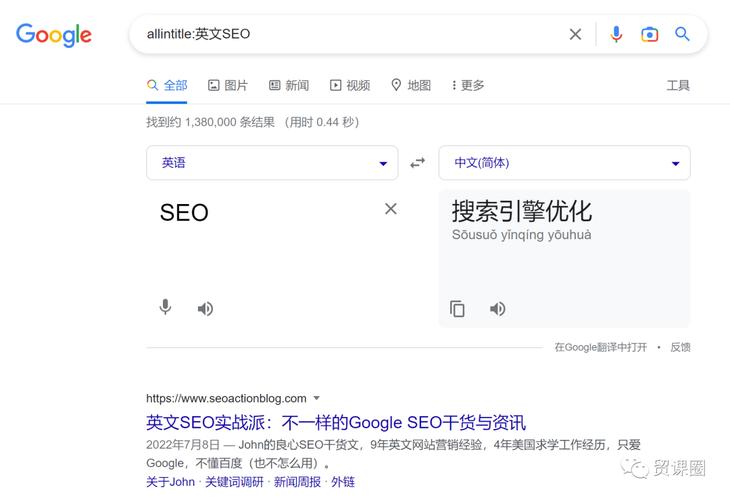
Task: Listen to the source text SEO
Action: 205,309
